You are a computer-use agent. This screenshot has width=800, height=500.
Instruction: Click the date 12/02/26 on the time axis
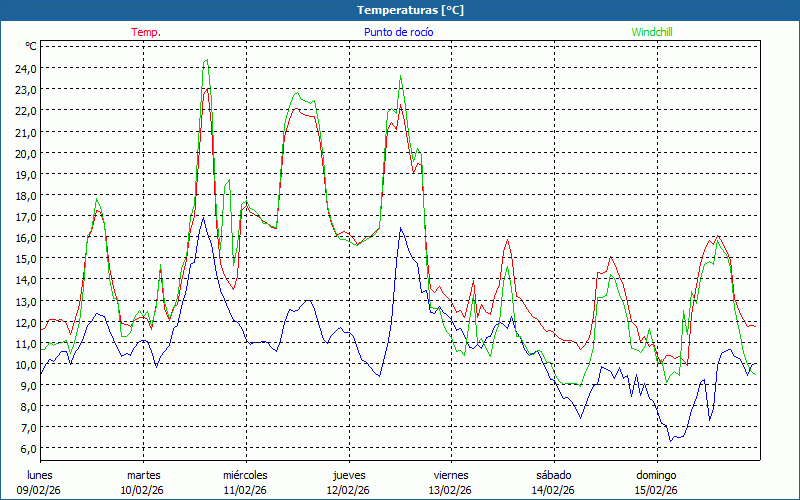pyautogui.click(x=348, y=490)
